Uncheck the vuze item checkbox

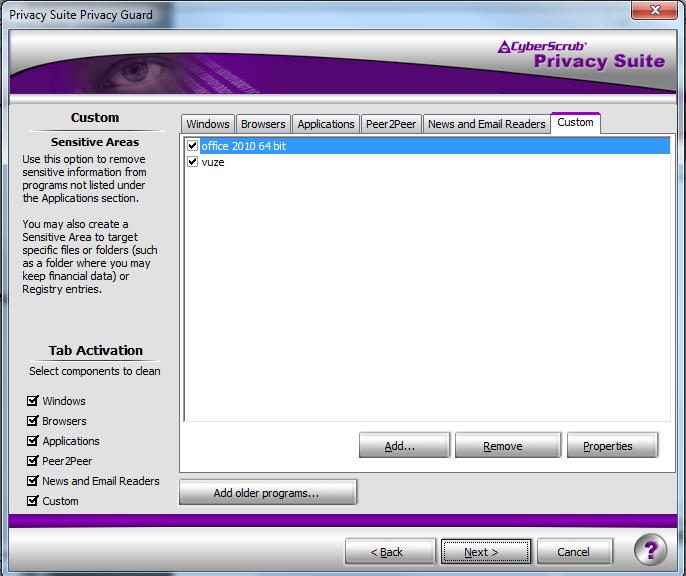pos(192,162)
